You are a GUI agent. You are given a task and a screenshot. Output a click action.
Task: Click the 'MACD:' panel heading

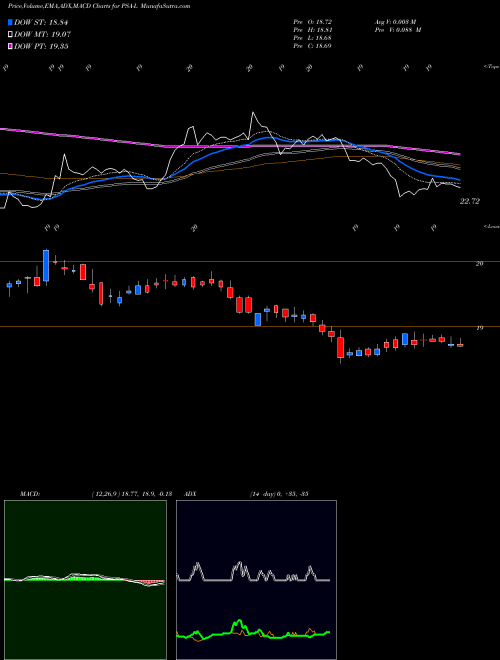click(30, 494)
